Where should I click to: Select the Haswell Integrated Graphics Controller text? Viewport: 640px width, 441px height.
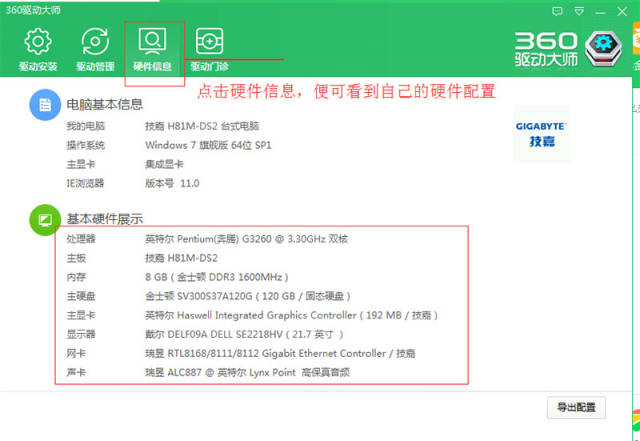click(291, 315)
